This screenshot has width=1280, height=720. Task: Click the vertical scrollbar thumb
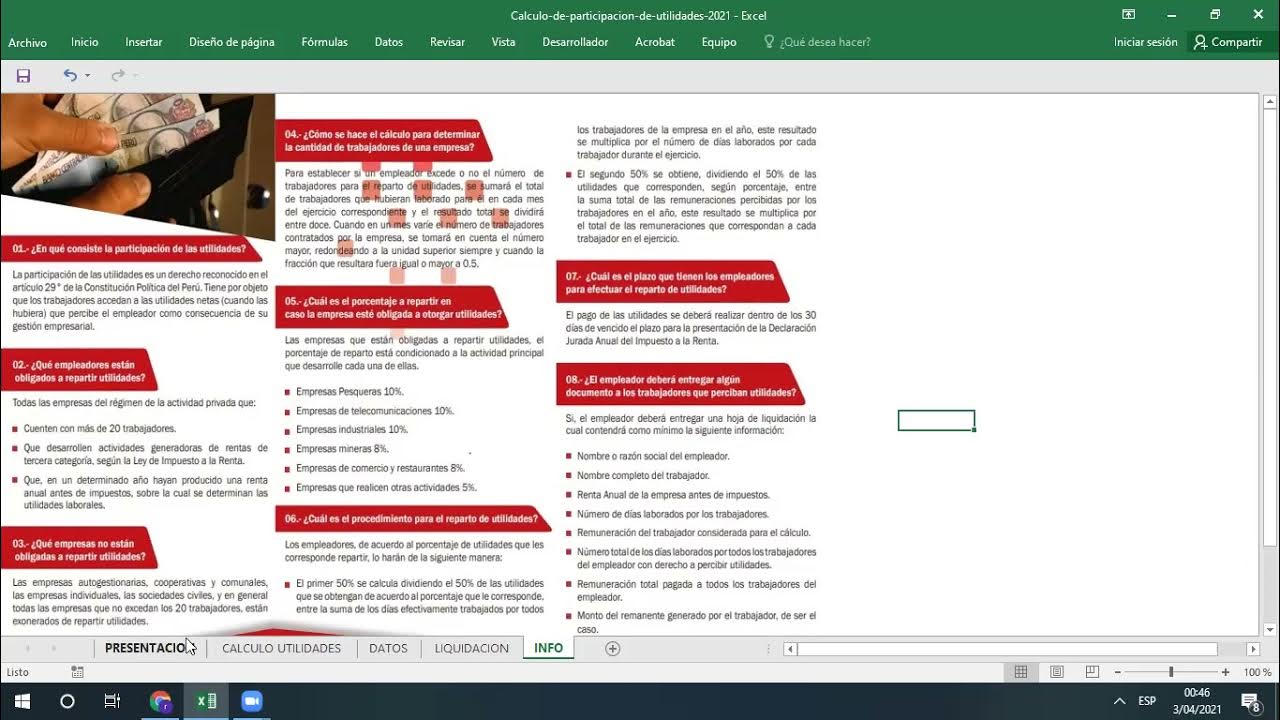click(x=1270, y=328)
